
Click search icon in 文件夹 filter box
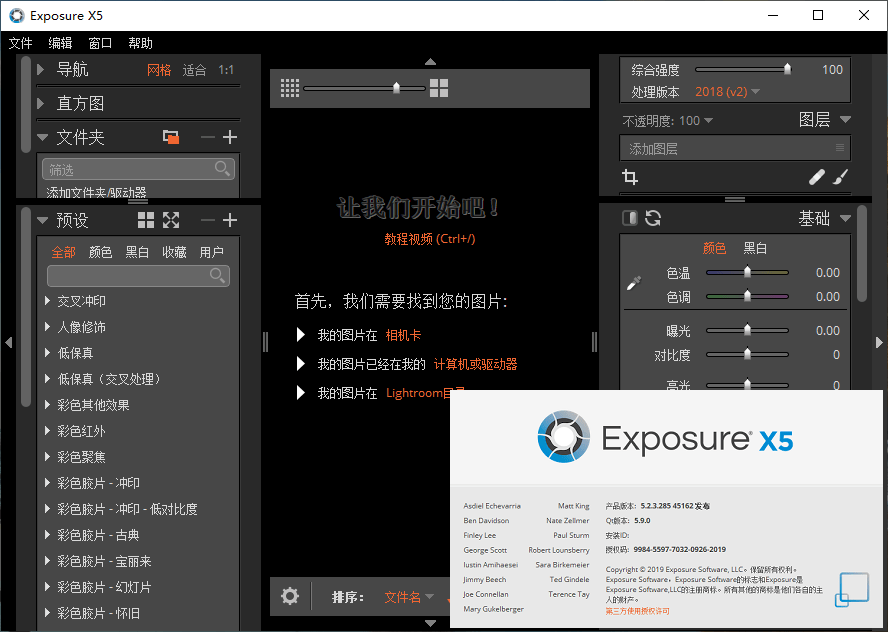click(x=223, y=168)
